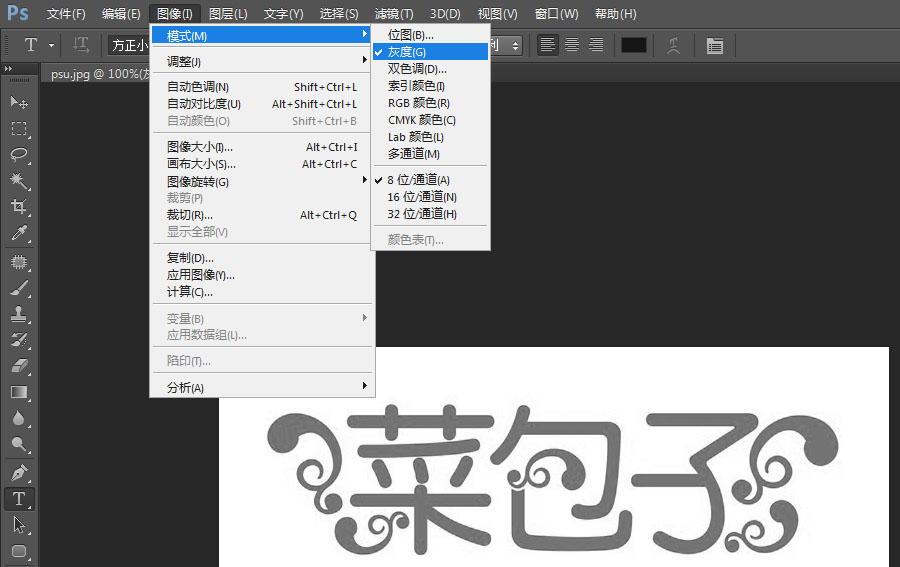Open the 滤镜 menu
900x567 pixels.
(393, 14)
